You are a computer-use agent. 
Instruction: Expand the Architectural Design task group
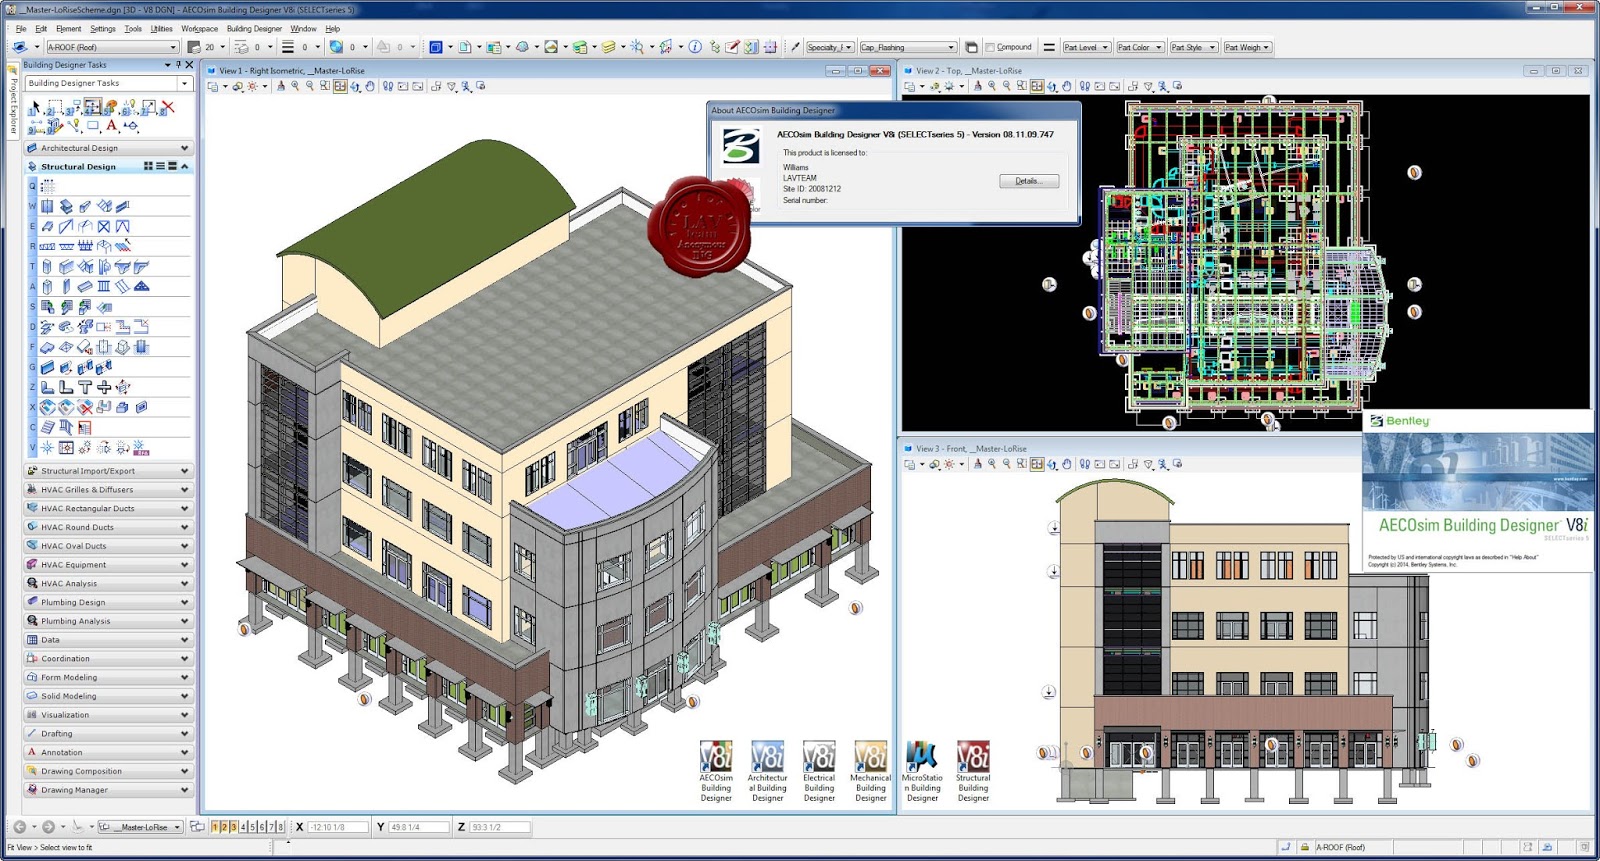point(108,148)
